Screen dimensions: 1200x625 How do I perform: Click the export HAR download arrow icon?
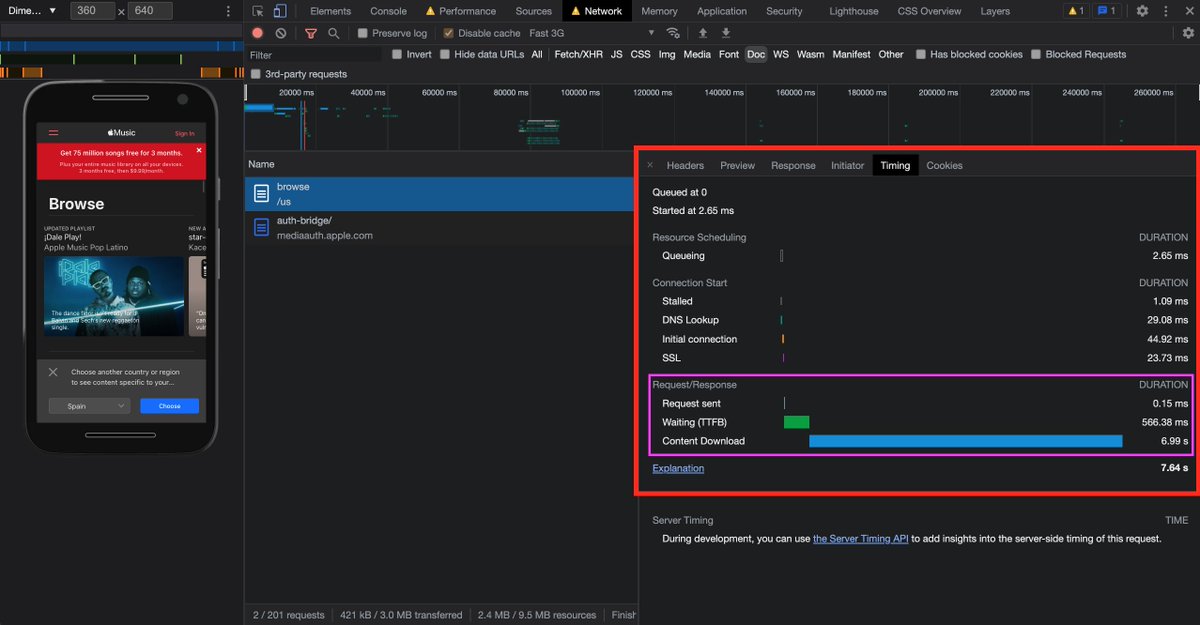[x=726, y=33]
